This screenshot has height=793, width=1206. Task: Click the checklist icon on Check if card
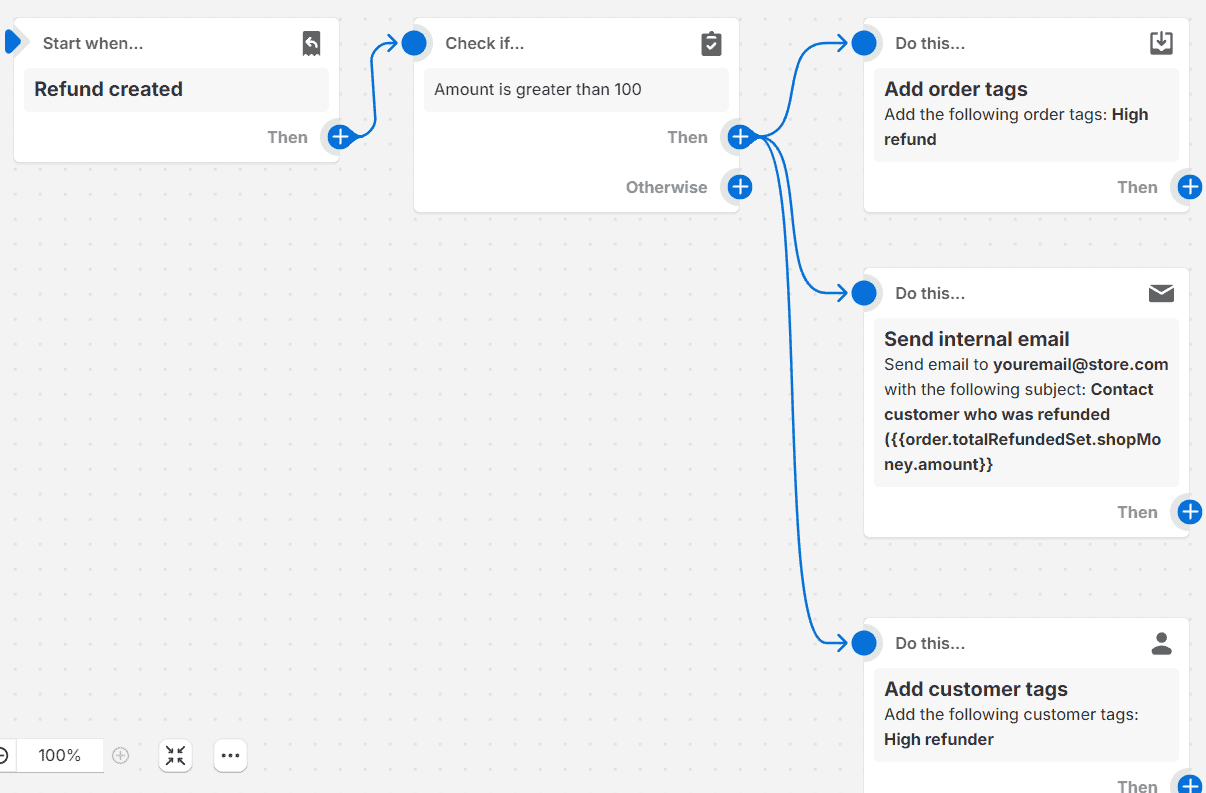click(x=711, y=43)
